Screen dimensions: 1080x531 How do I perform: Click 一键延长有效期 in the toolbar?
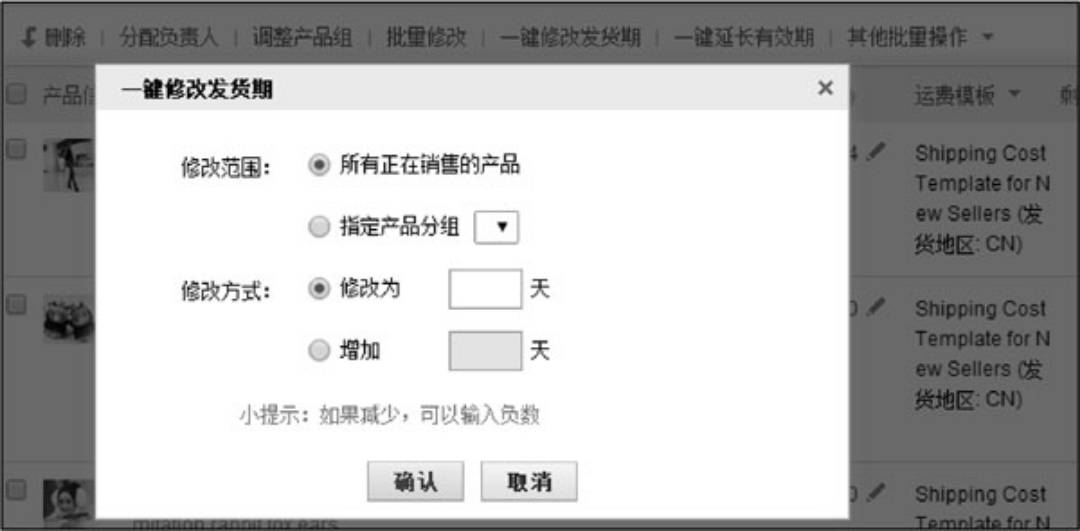(x=744, y=37)
